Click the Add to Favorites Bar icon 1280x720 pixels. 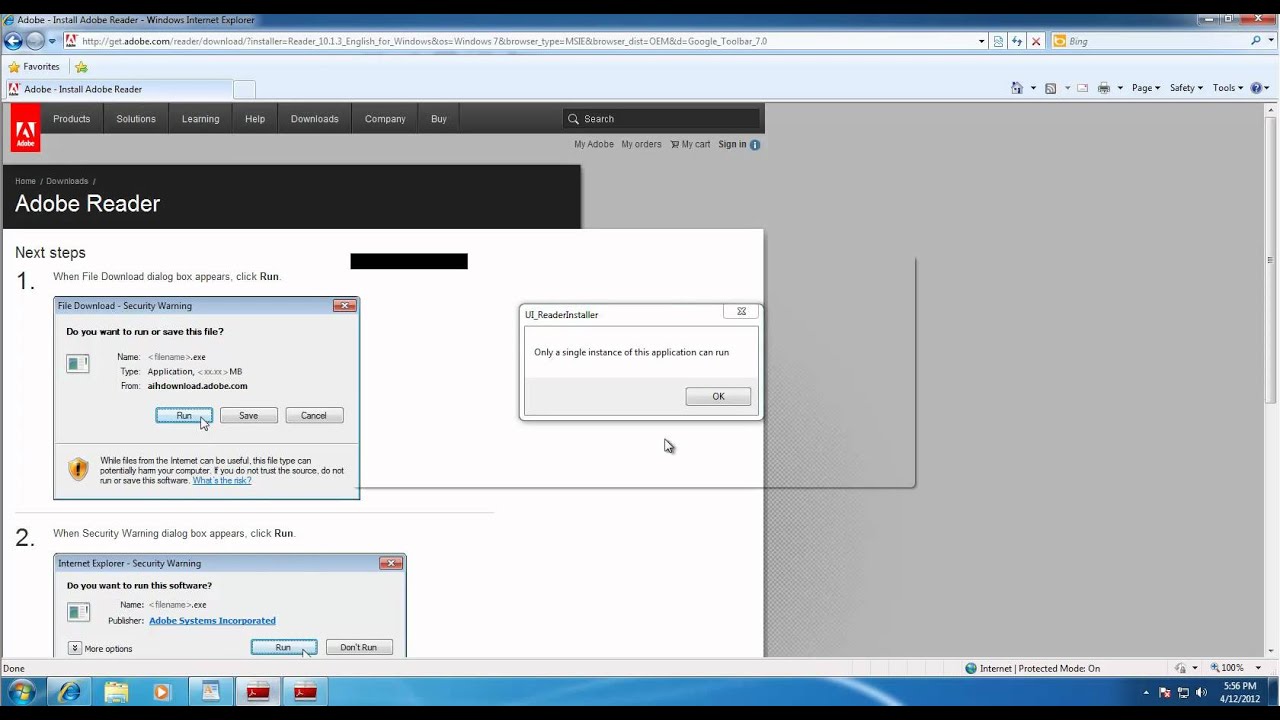pos(81,67)
